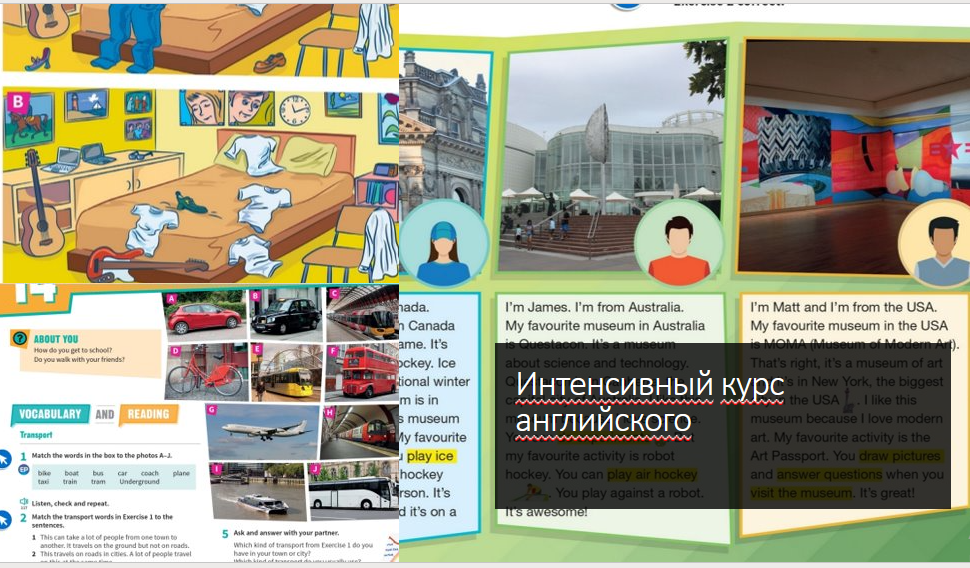Select photo C of the train at a station

click(x=363, y=313)
